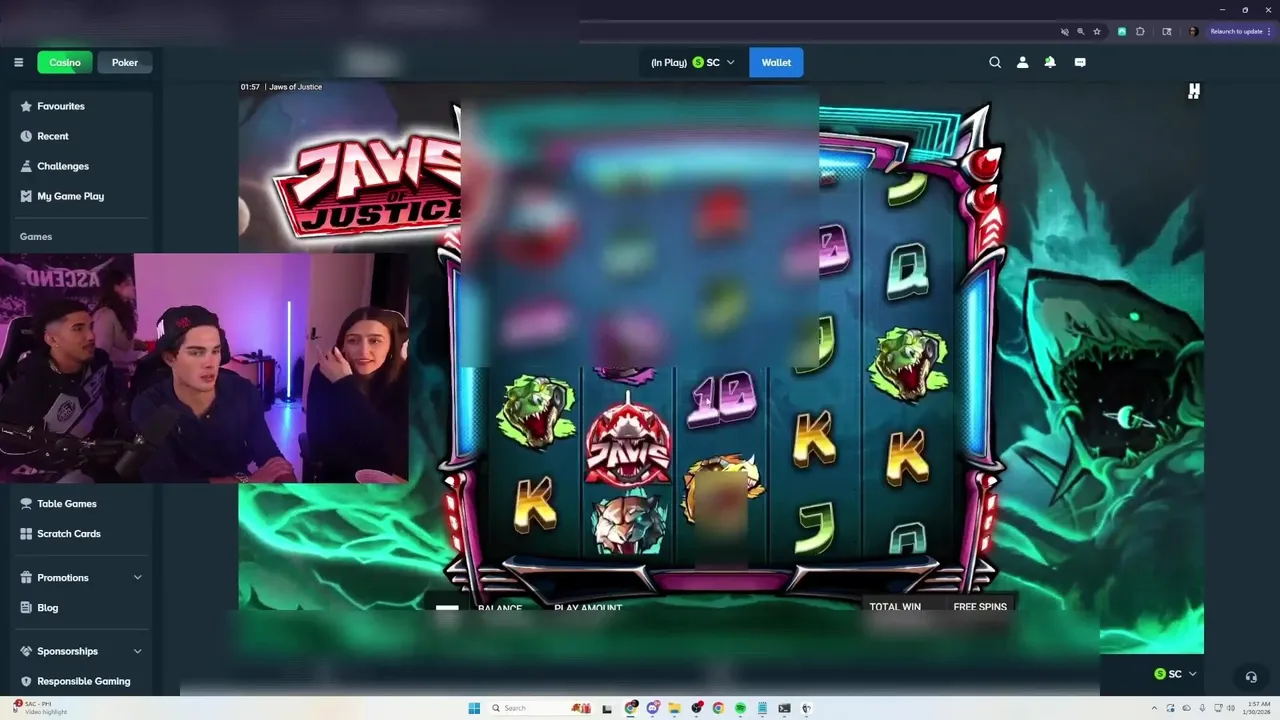Open the user account profile icon
This screenshot has width=1280, height=720.
coord(1022,62)
